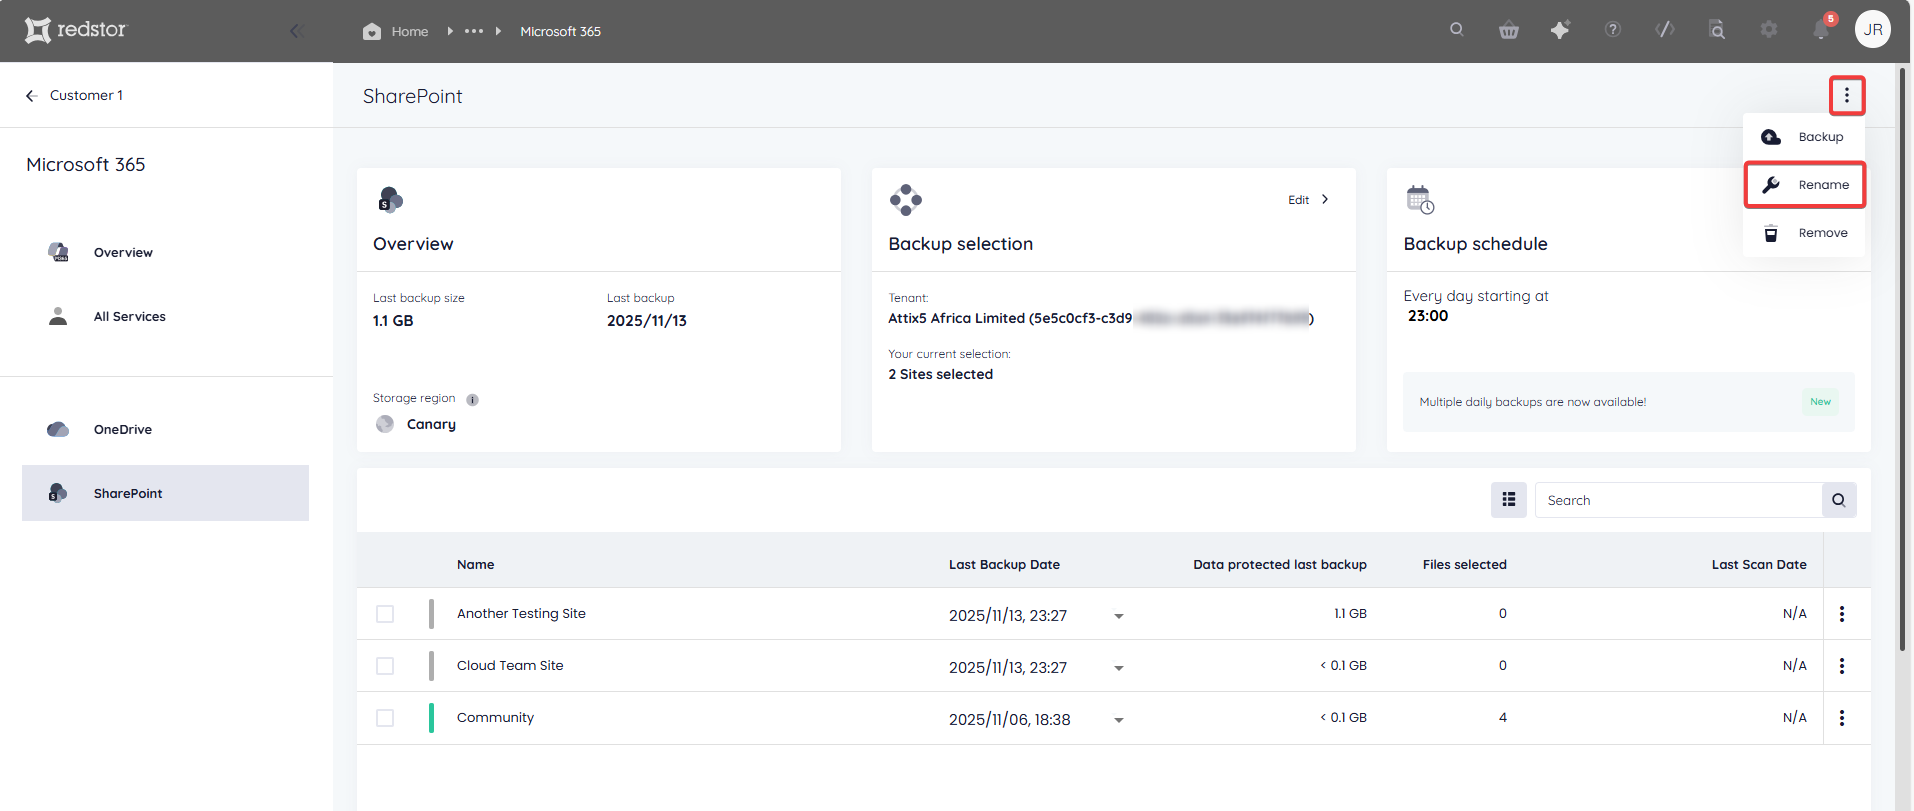Click the code slash icon in top bar

point(1665,30)
